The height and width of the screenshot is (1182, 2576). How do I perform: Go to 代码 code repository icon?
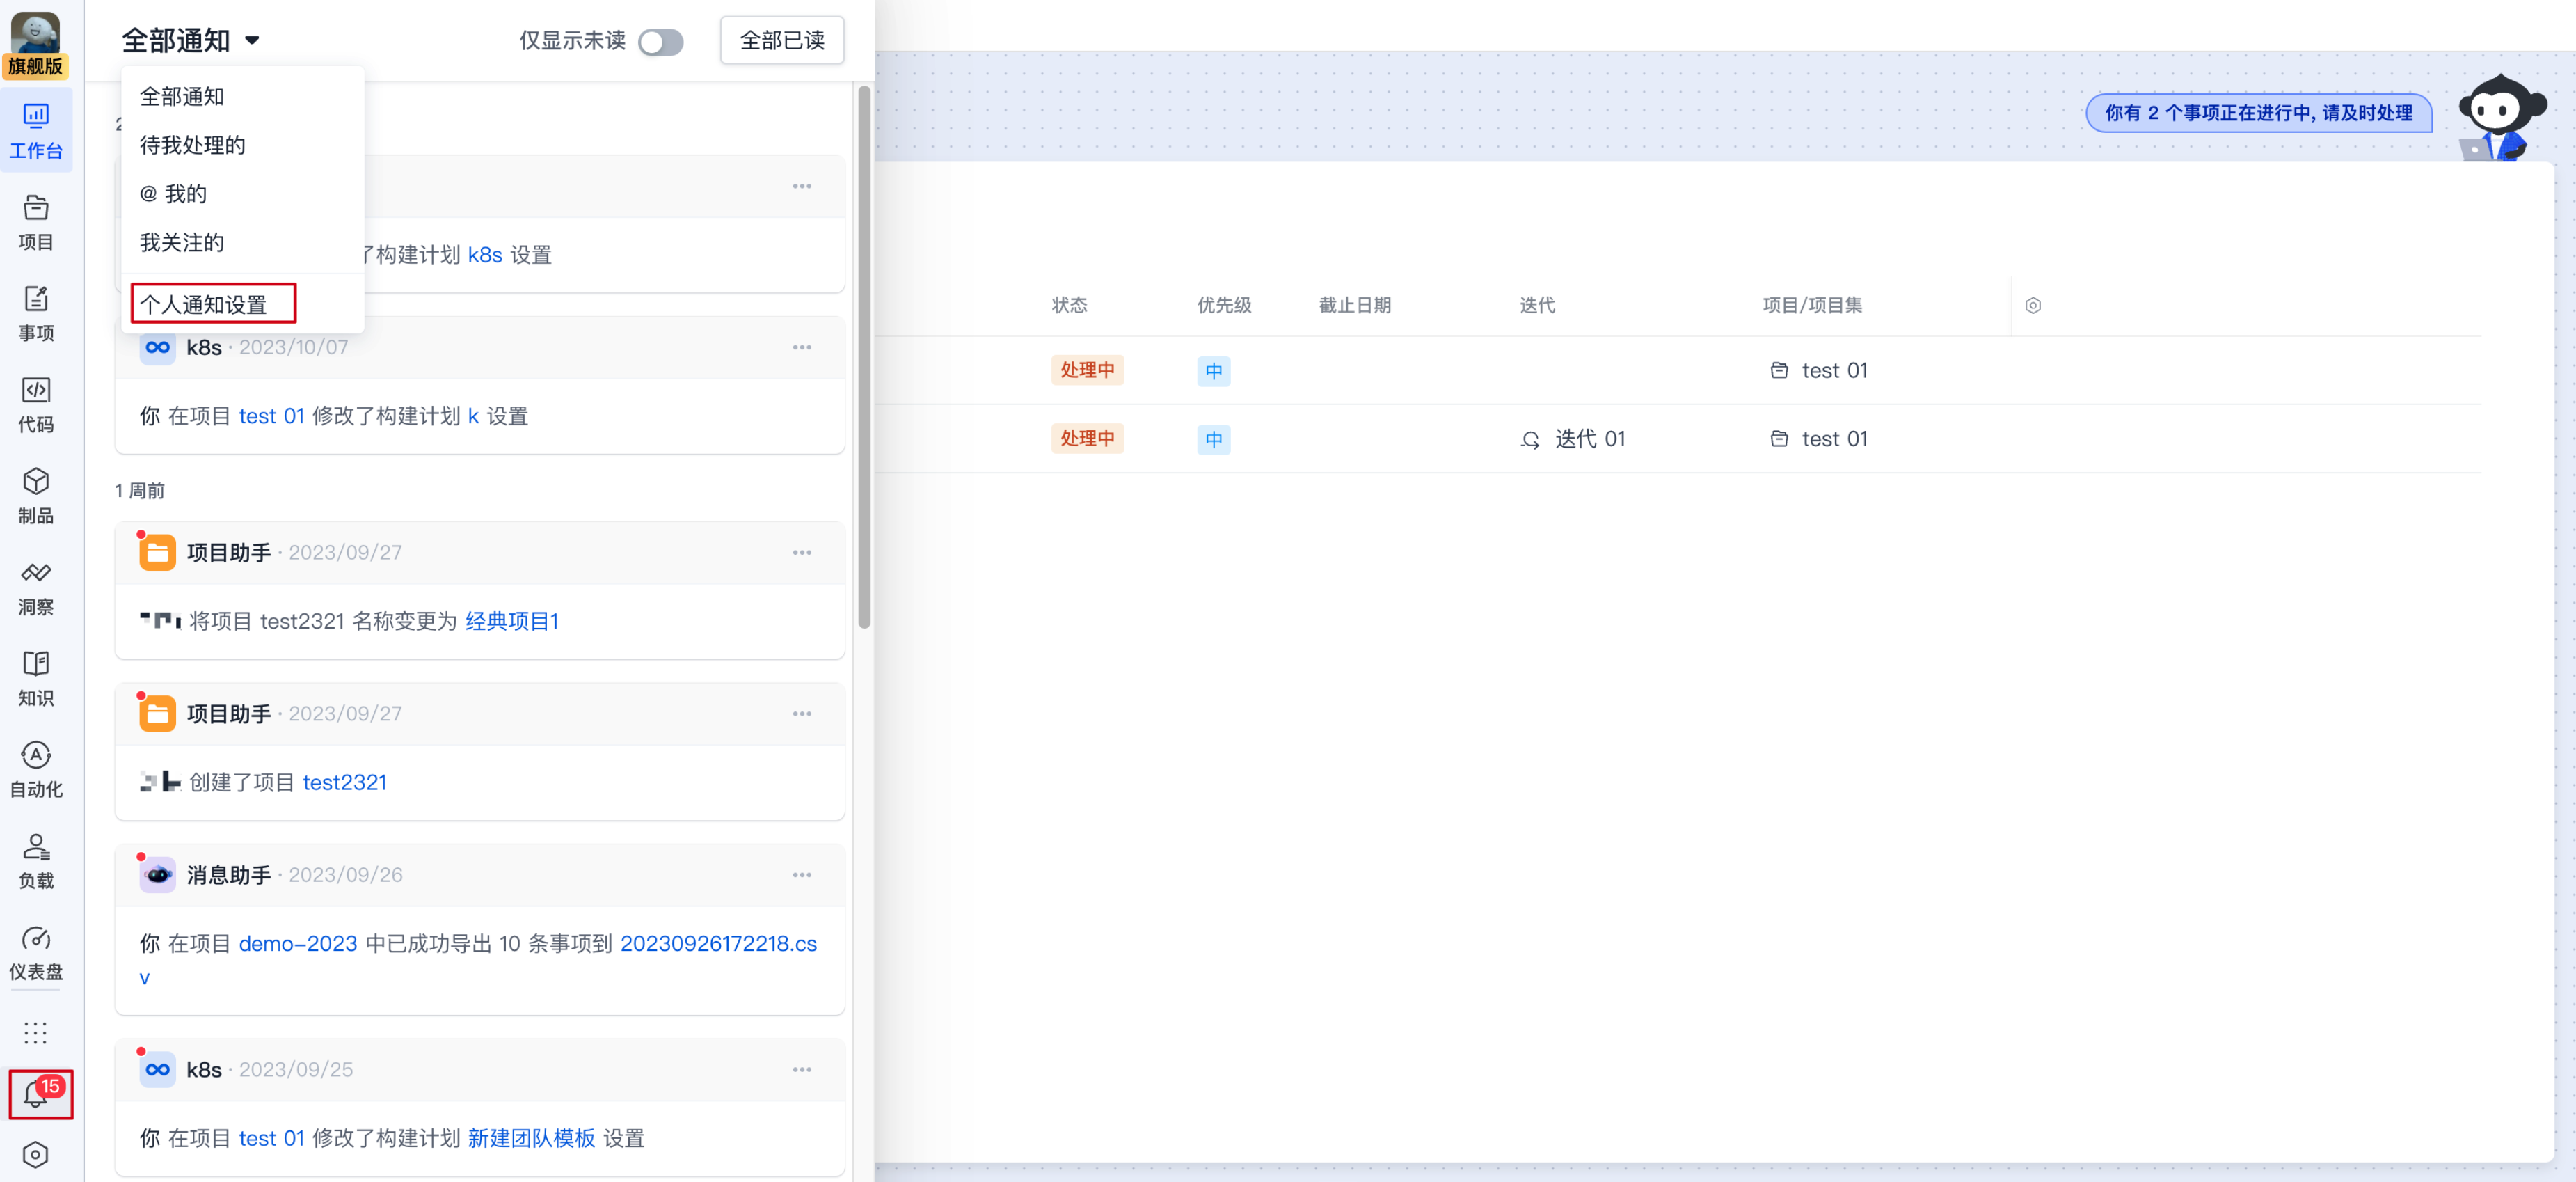tap(36, 404)
